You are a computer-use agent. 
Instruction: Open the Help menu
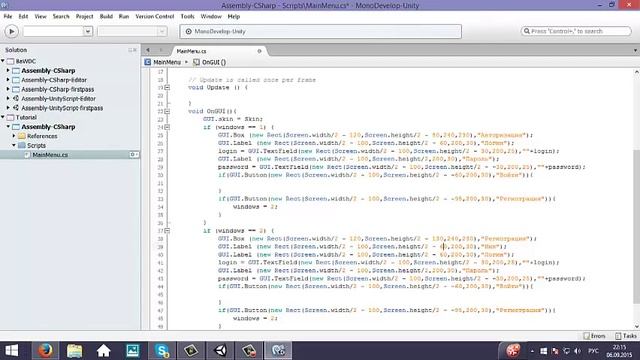tap(233, 16)
